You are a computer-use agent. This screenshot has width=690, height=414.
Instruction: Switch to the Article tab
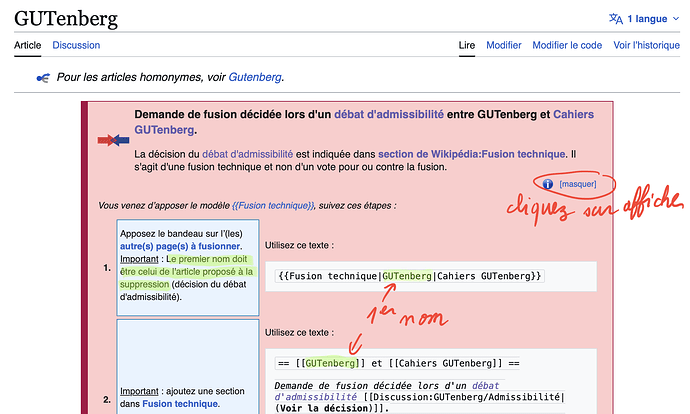tap(27, 45)
